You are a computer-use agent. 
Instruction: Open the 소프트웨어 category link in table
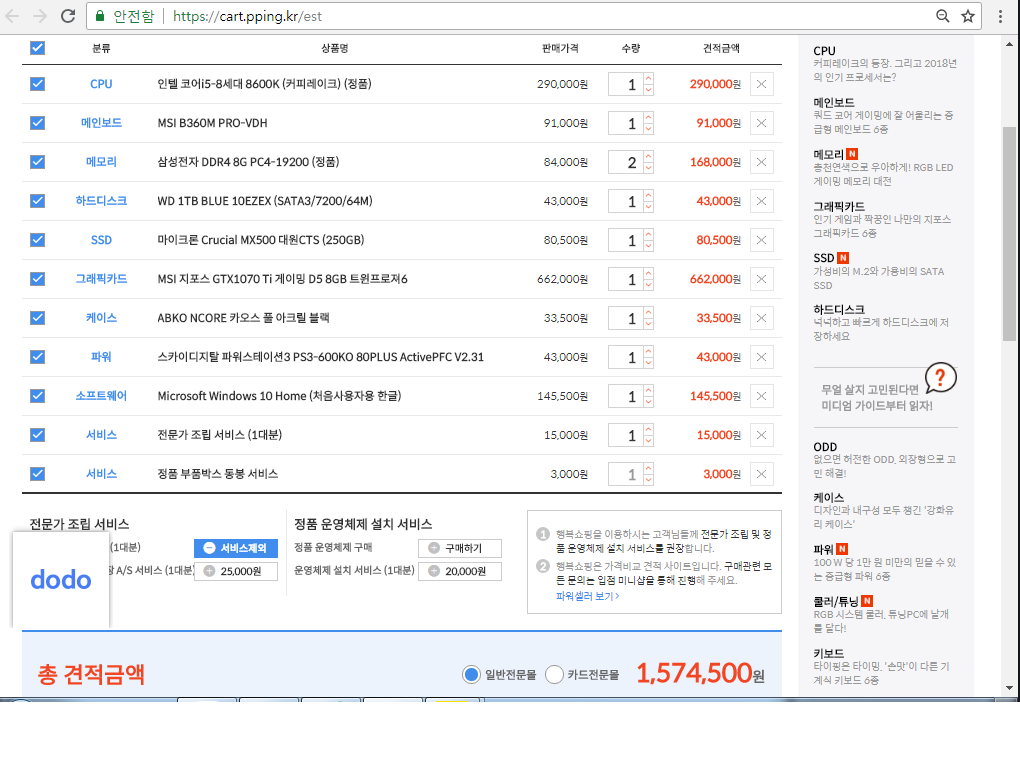click(101, 396)
